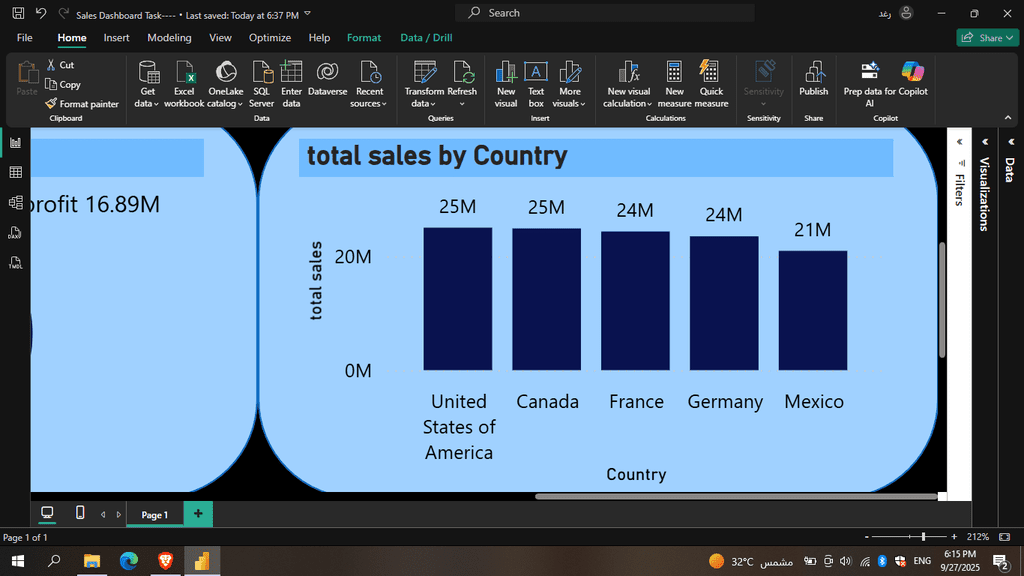Insert a Text box
Screen dimensions: 1024x576
pos(536,73)
